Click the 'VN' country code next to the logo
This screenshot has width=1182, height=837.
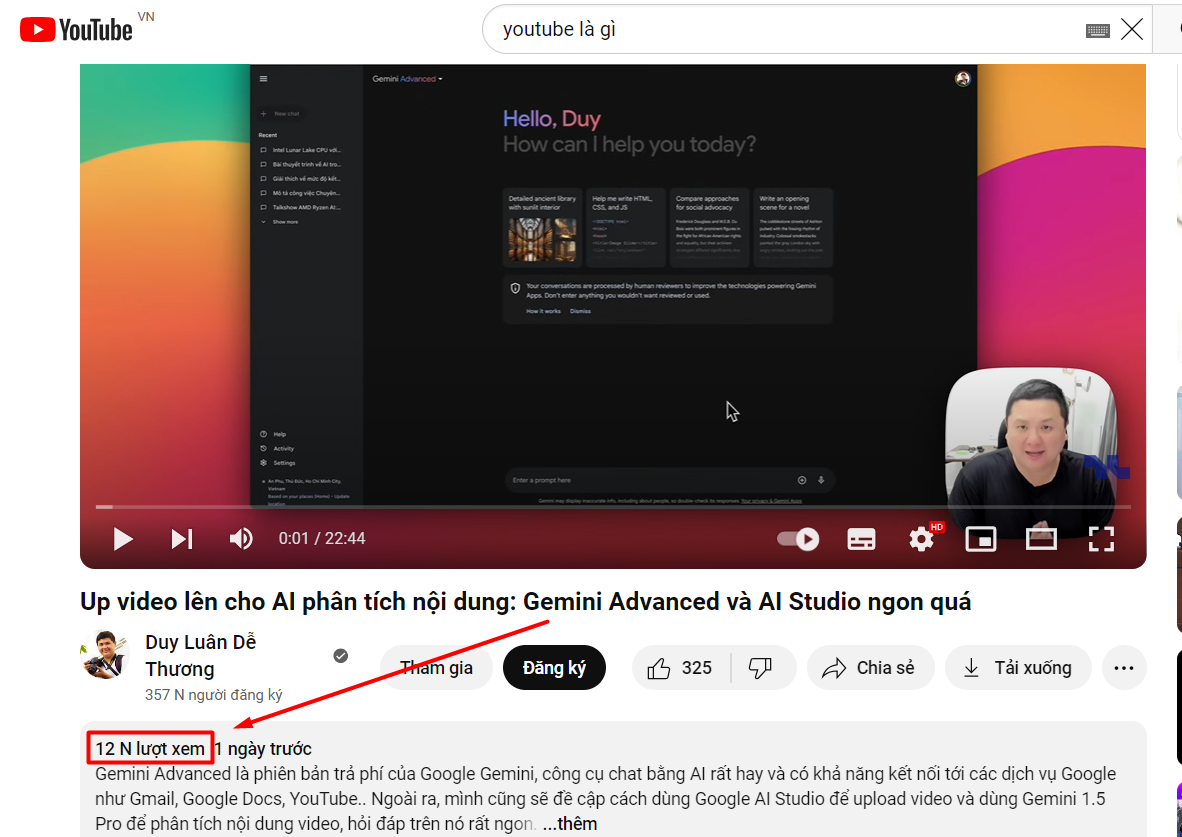[146, 17]
